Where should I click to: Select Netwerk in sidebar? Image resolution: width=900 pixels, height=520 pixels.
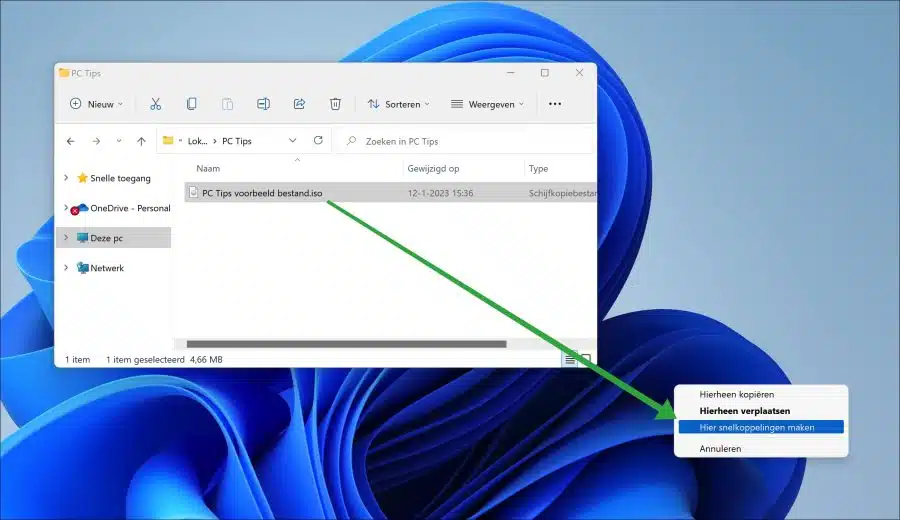point(107,267)
